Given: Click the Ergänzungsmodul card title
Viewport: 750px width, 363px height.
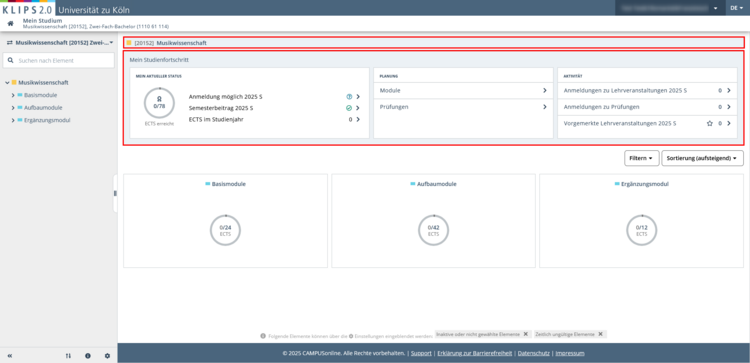Looking at the screenshot, I should pos(644,184).
